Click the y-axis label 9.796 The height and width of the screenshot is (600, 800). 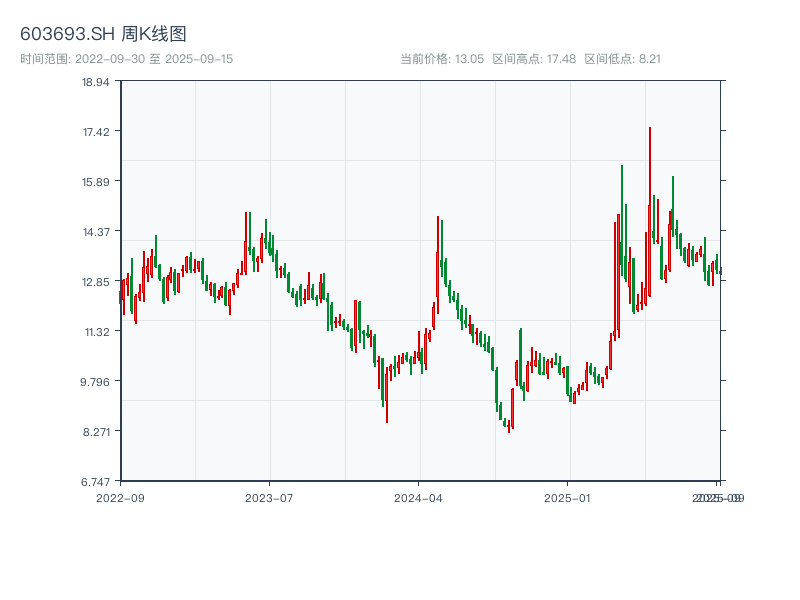coord(95,382)
